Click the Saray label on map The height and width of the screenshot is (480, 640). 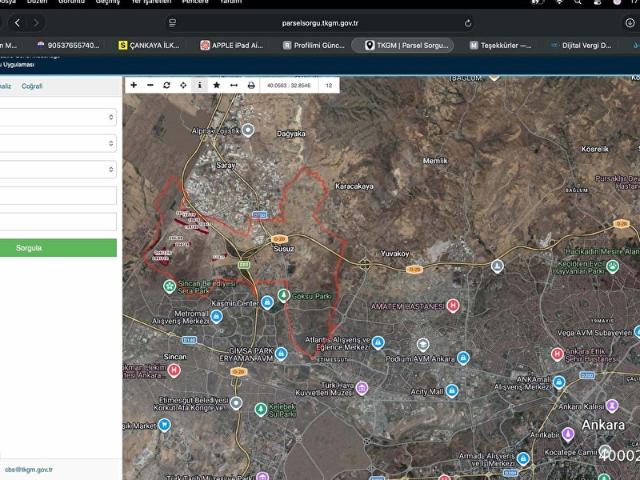click(226, 165)
